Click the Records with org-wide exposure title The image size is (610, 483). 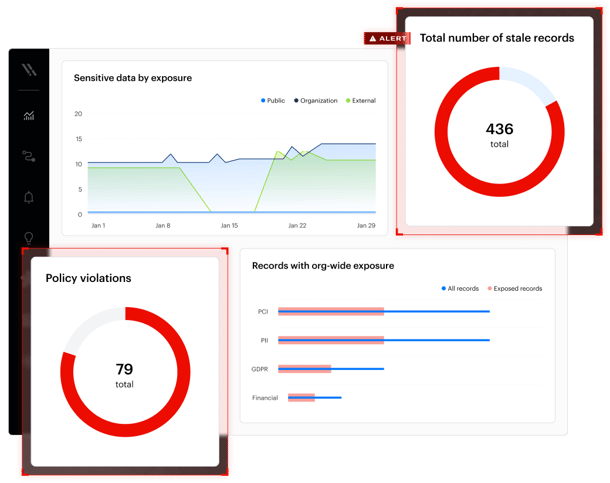coord(323,266)
